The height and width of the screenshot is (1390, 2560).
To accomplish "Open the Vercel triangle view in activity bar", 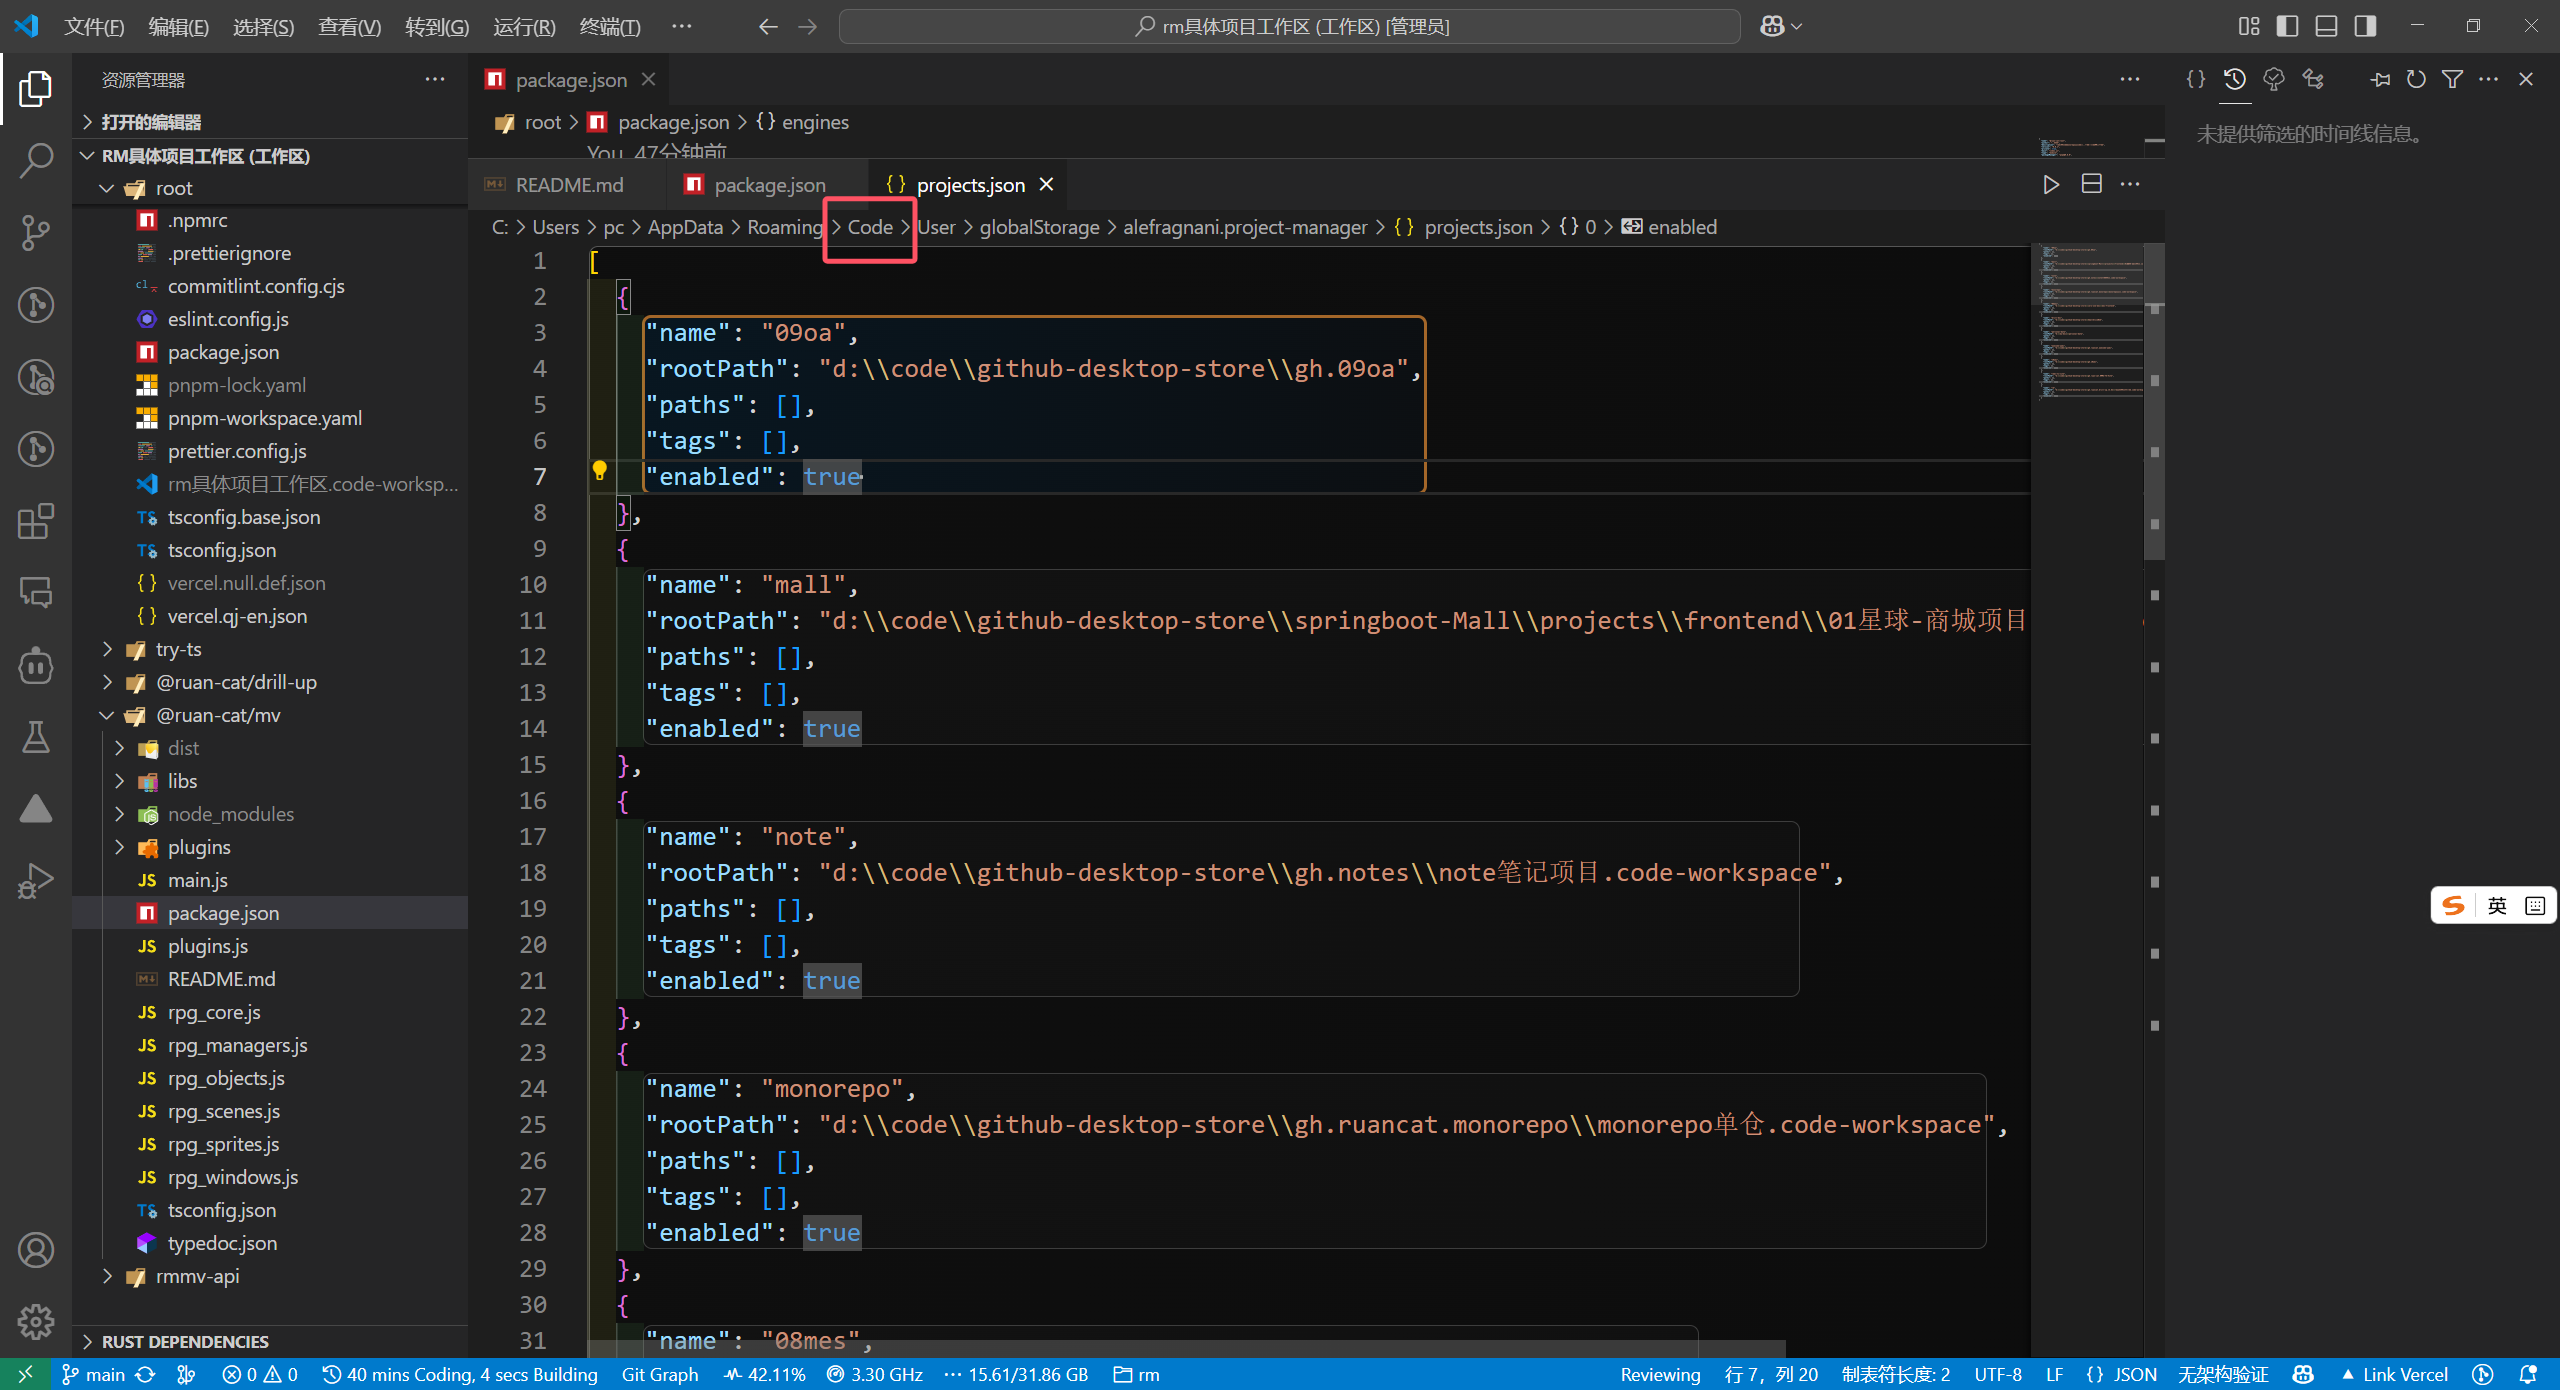I will [x=36, y=809].
